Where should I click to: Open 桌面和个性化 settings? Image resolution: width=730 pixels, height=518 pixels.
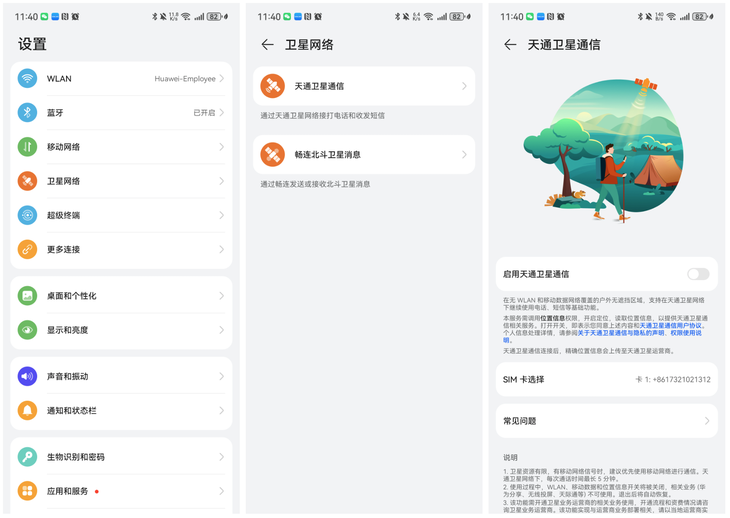[x=121, y=296]
